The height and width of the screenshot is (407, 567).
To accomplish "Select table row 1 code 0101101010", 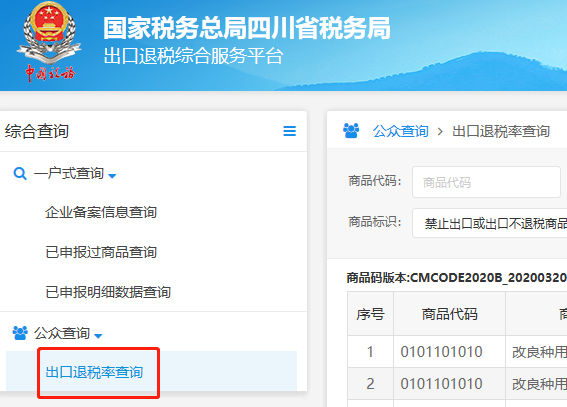I will (442, 352).
